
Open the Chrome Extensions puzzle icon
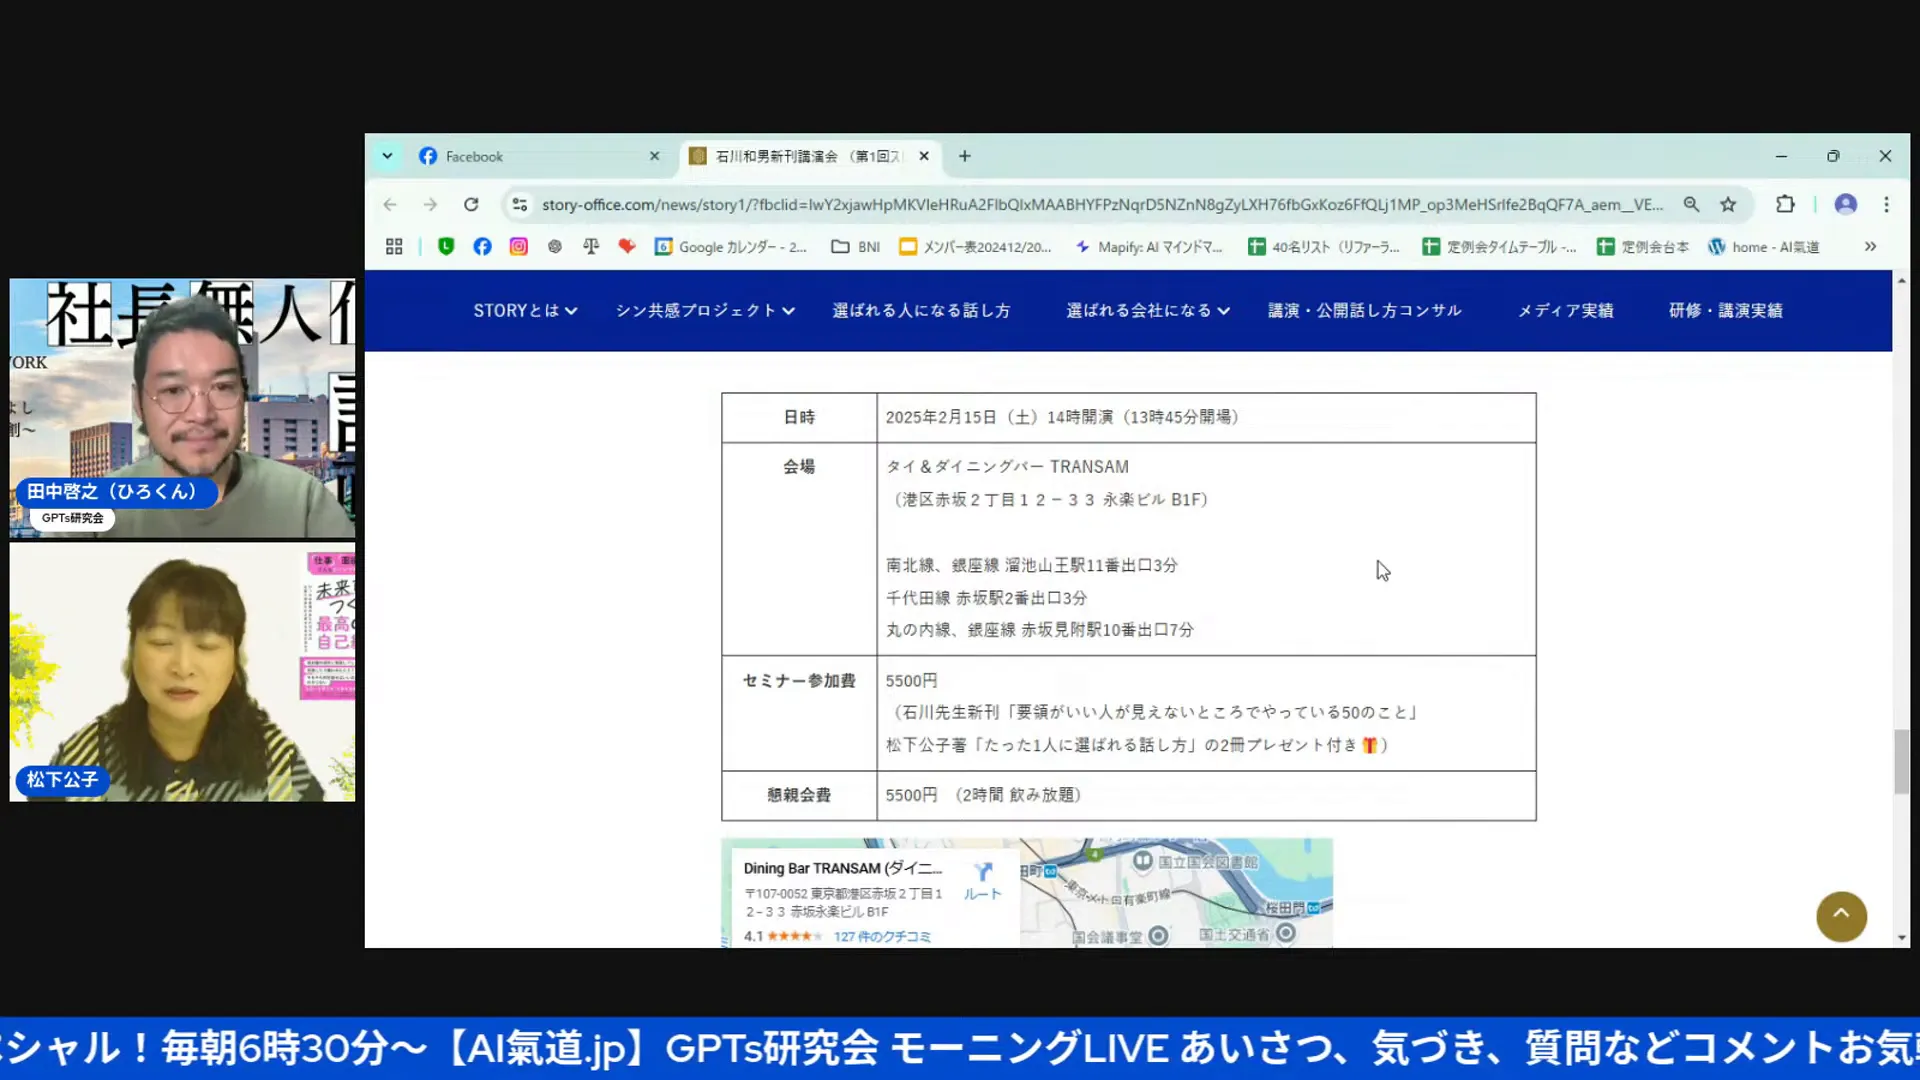[1785, 205]
